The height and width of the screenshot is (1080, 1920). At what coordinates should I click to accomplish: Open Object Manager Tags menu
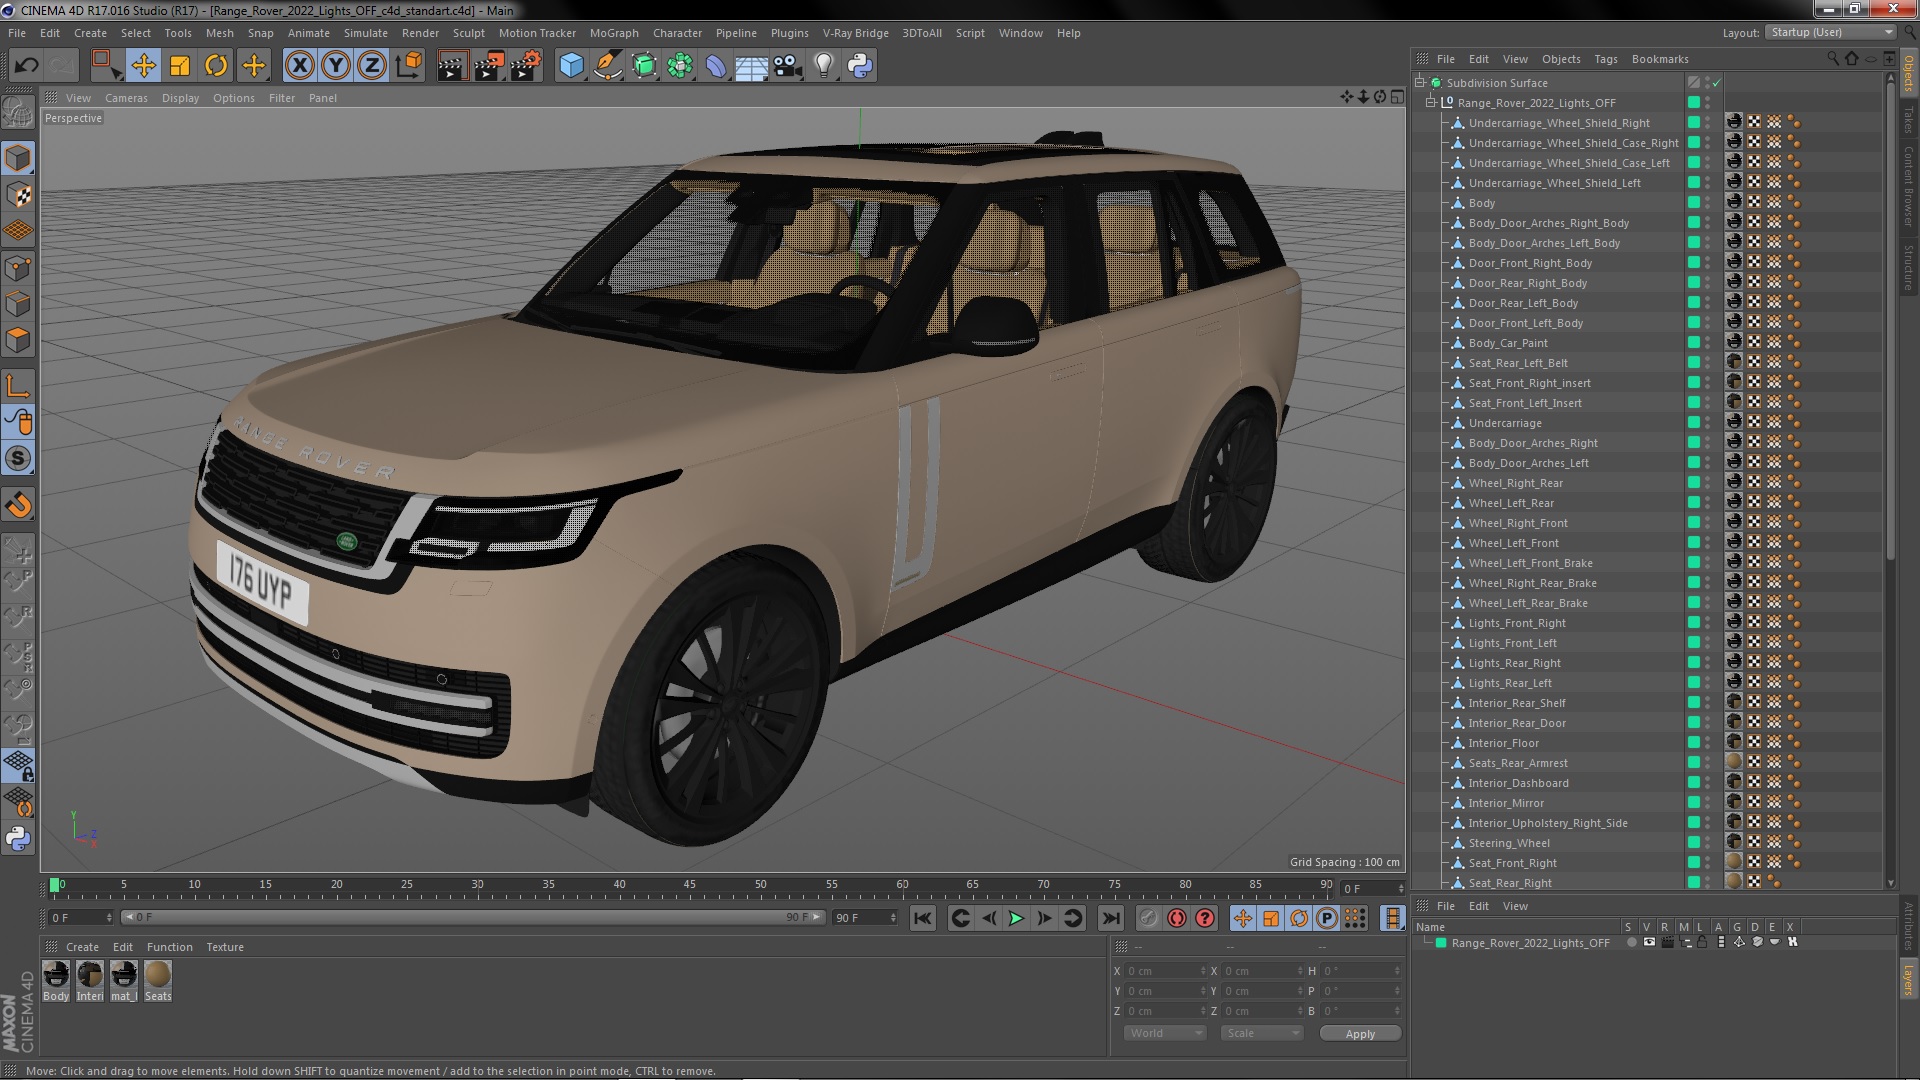pos(1605,59)
